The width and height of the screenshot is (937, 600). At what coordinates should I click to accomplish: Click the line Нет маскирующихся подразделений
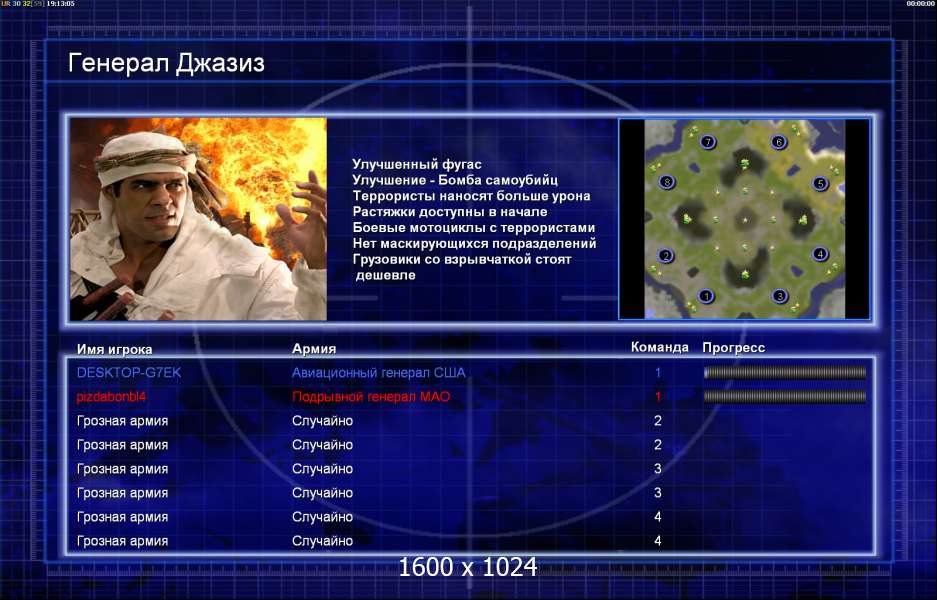[x=474, y=243]
